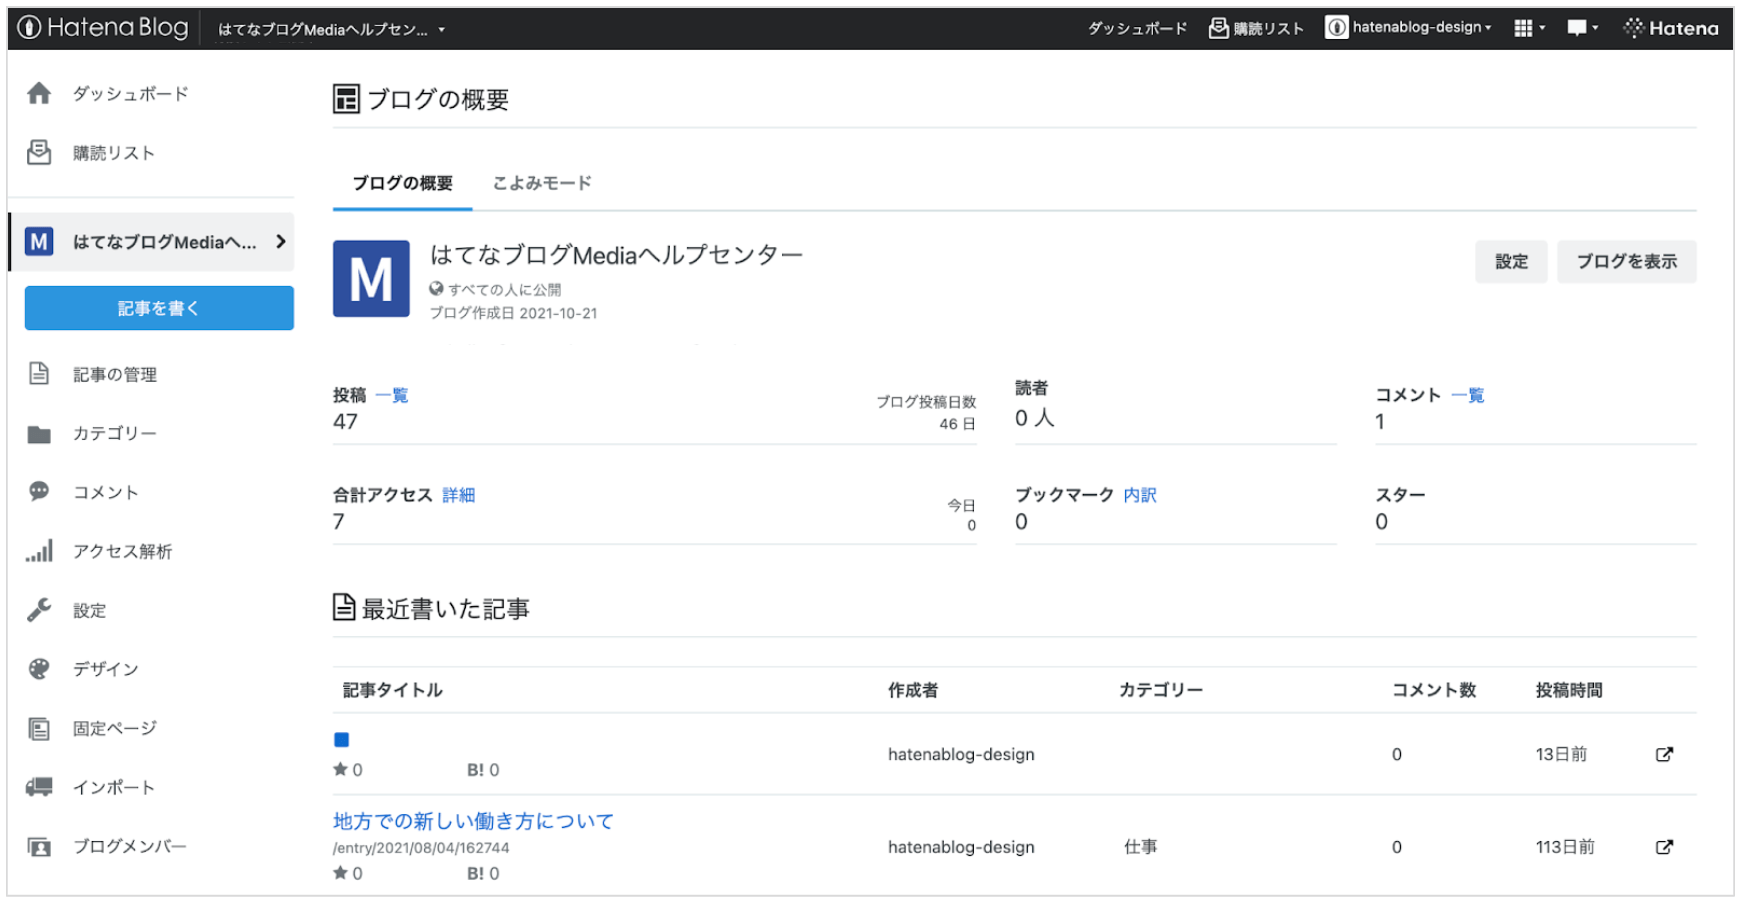Click the アクセス解析 bar chart icon
Screen dimensions: 1742x904
(39, 552)
